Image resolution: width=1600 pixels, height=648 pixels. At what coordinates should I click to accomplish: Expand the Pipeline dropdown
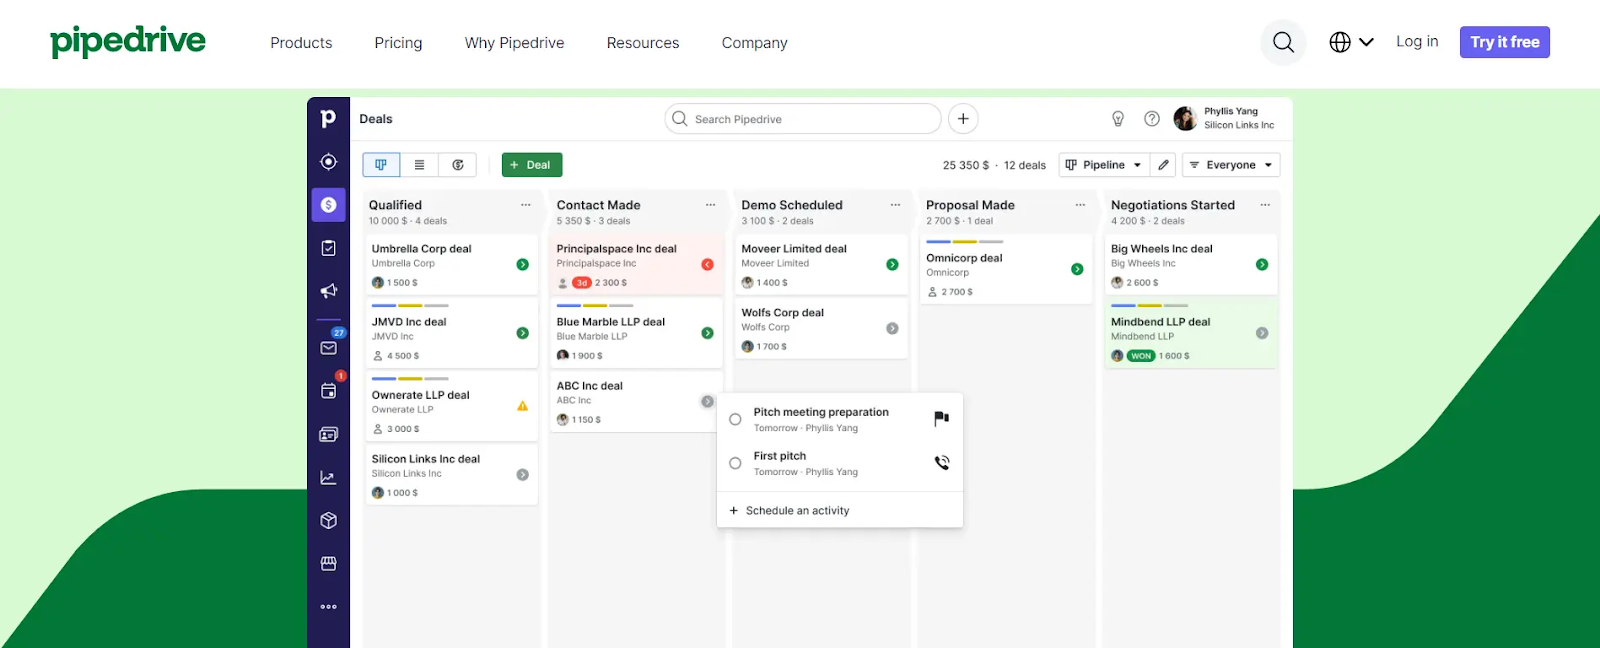(1103, 165)
